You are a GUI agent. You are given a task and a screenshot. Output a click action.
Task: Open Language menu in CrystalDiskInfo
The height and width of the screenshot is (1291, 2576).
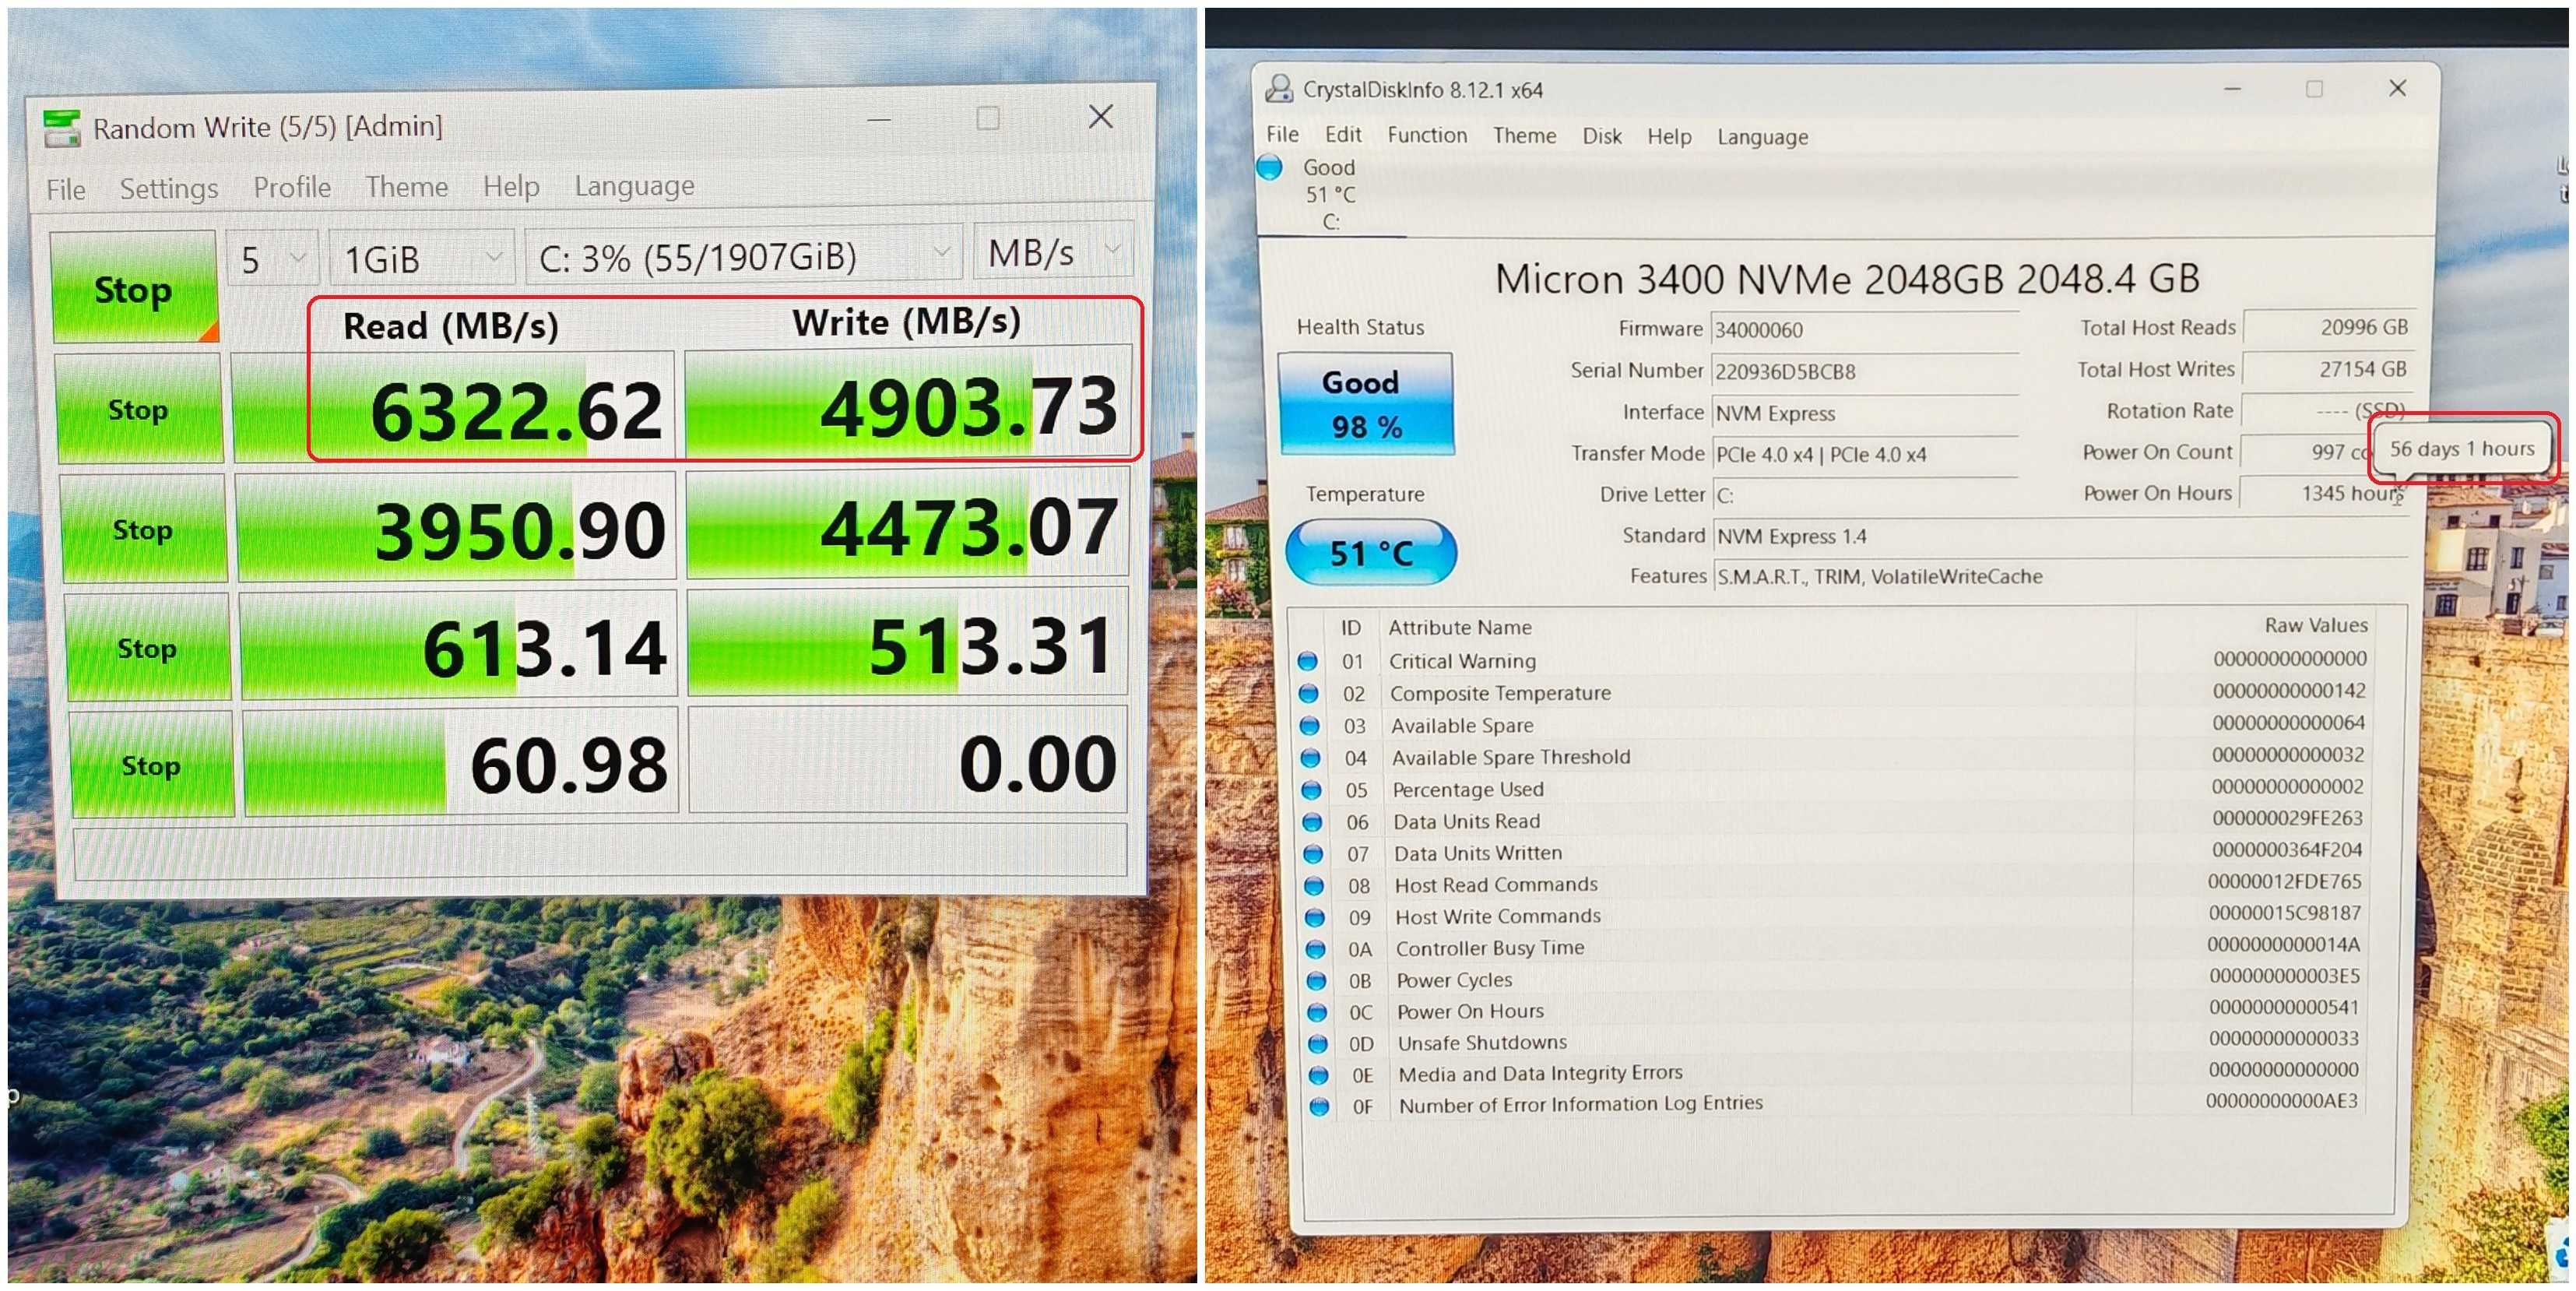click(x=1762, y=137)
